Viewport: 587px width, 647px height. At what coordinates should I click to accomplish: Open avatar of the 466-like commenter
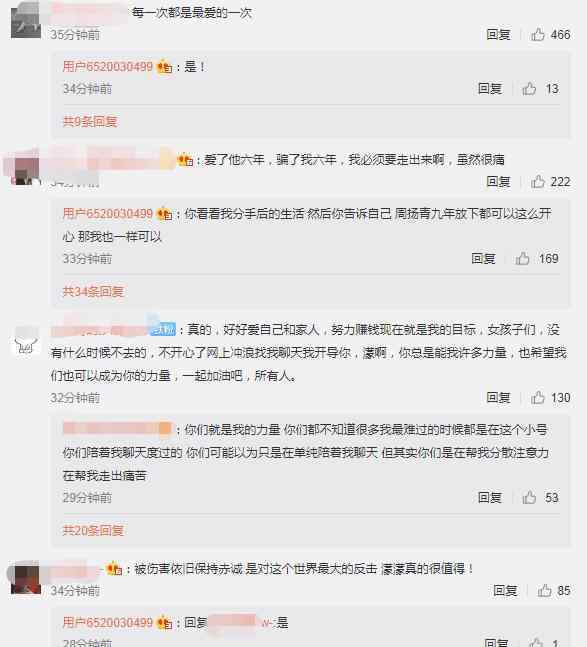tap(26, 23)
